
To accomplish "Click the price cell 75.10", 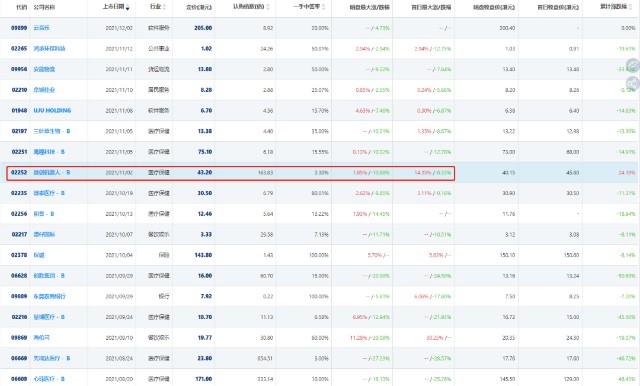I will (x=205, y=152).
